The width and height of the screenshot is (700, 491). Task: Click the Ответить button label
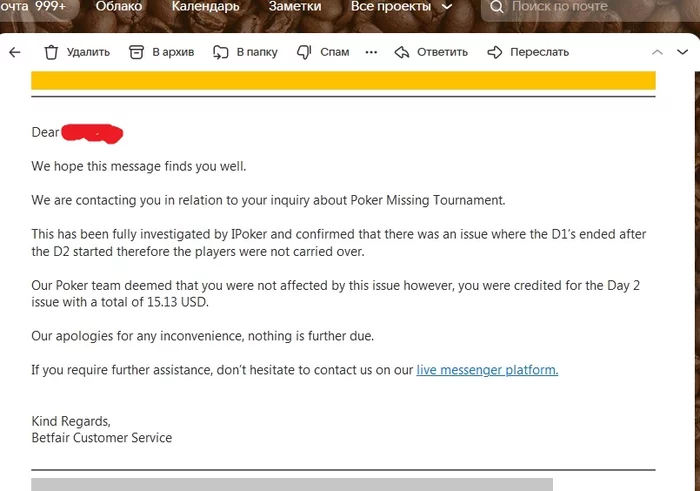[x=442, y=52]
